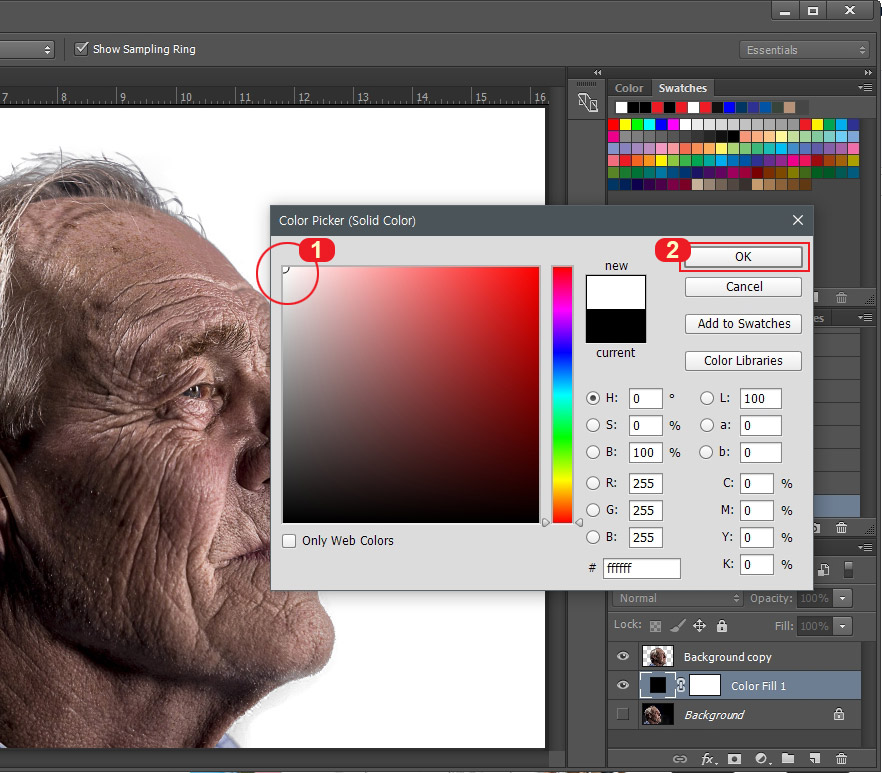The width and height of the screenshot is (882, 773).
Task: Pick the bright blue recent swatch
Action: tap(729, 107)
